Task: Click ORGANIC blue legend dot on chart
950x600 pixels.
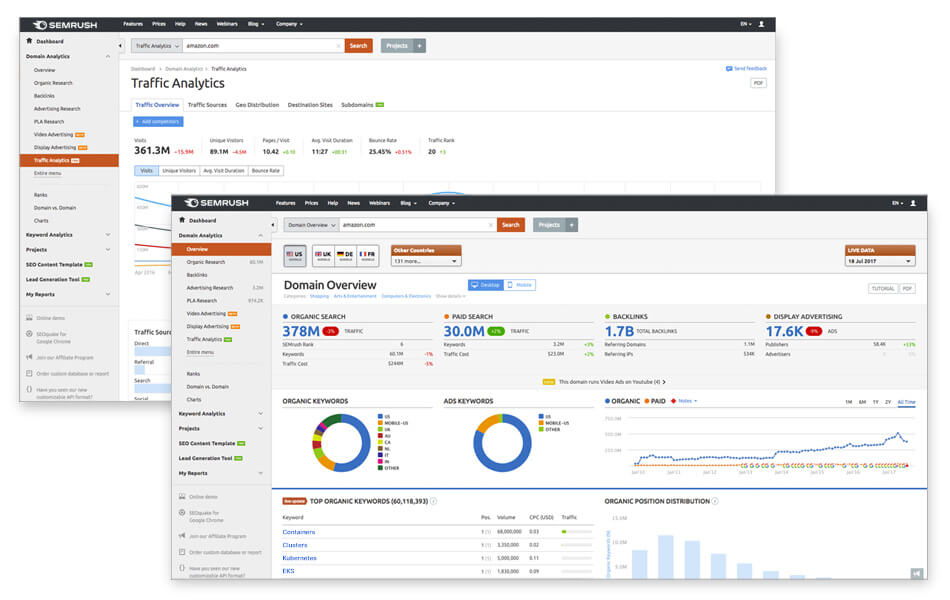Action: click(x=608, y=401)
